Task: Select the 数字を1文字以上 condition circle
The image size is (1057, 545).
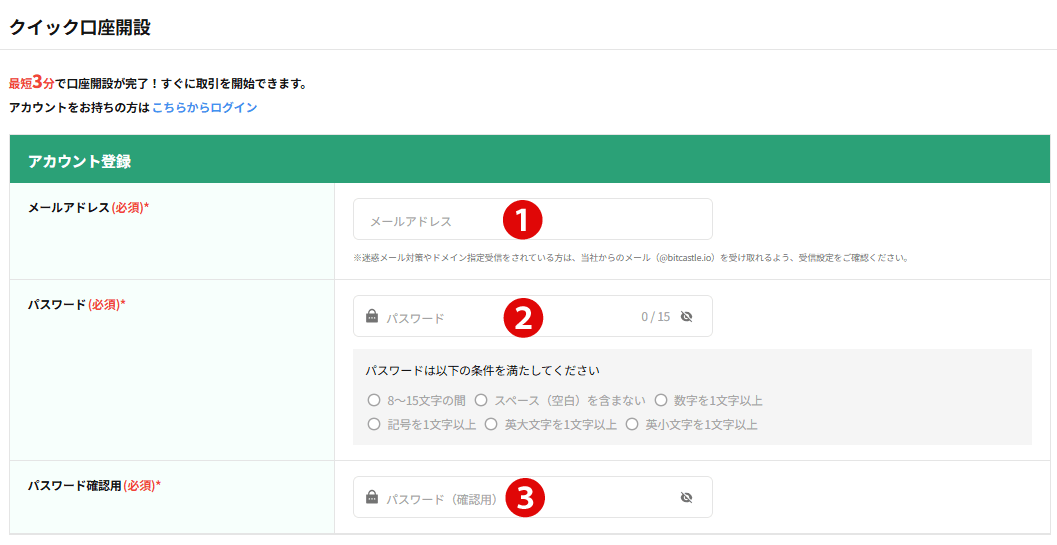Action: coord(661,401)
